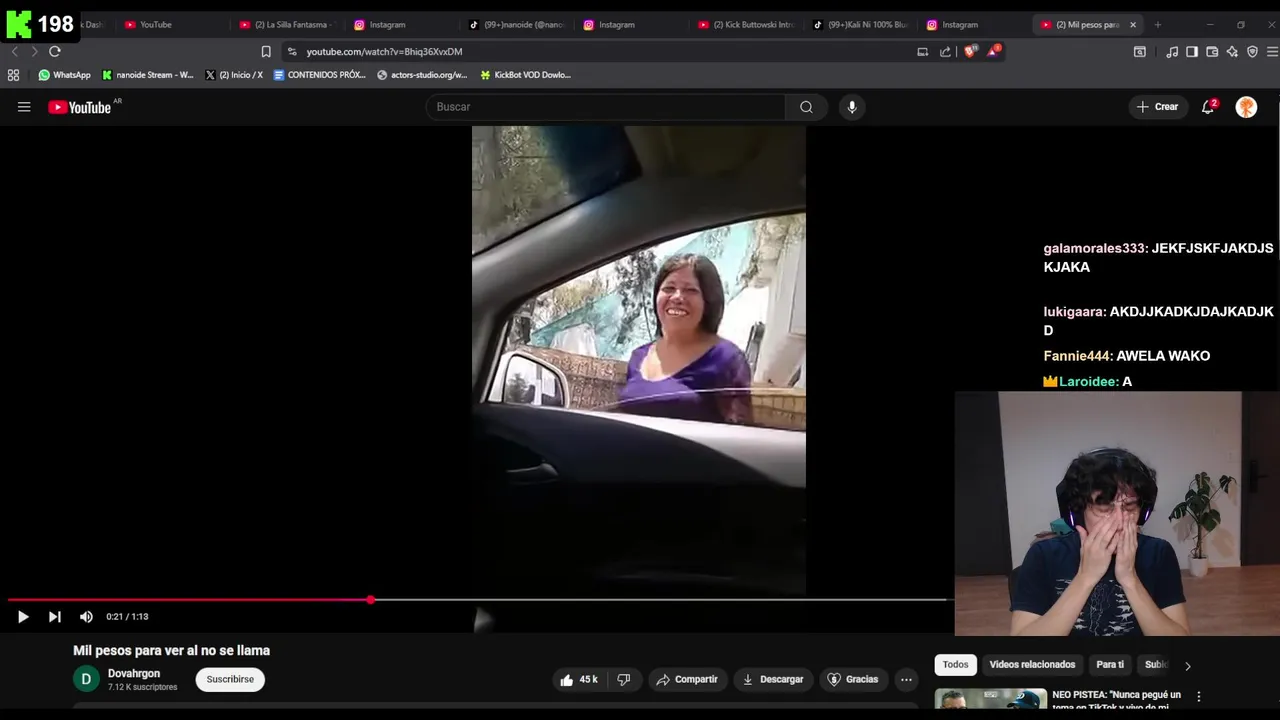This screenshot has height=720, width=1280.
Task: Go forward in browser history
Action: point(34,51)
